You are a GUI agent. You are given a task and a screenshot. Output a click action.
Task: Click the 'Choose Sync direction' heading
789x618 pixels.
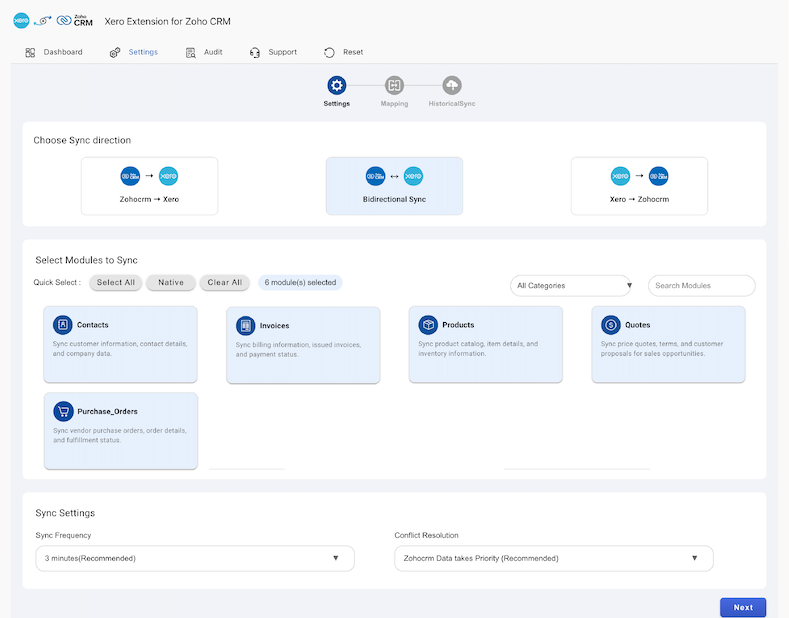[x=82, y=140]
